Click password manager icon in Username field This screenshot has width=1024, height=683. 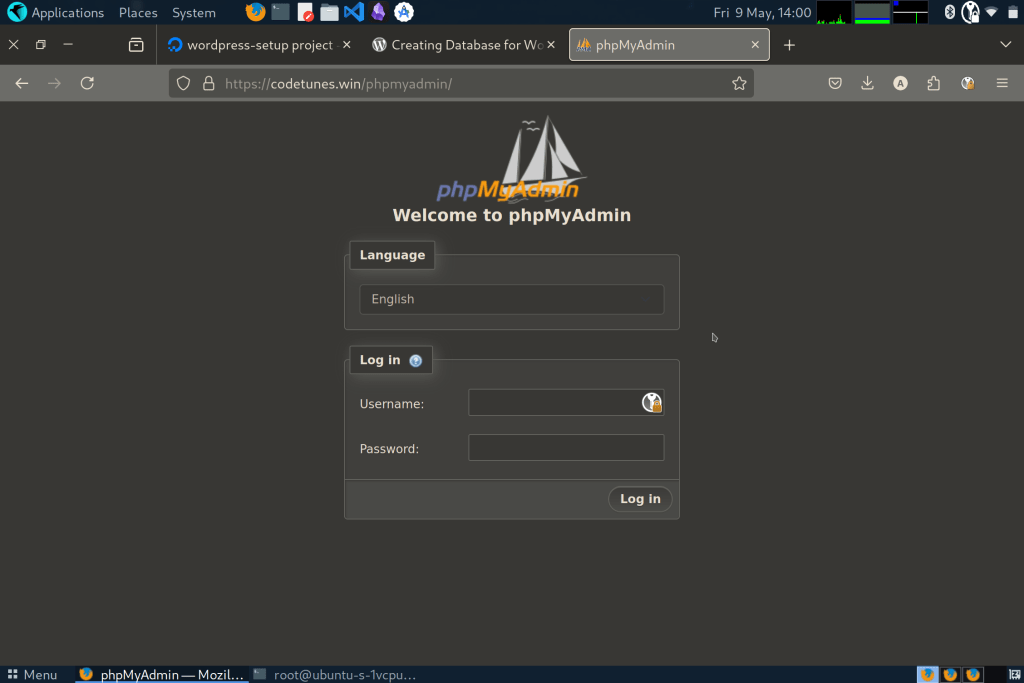652,402
